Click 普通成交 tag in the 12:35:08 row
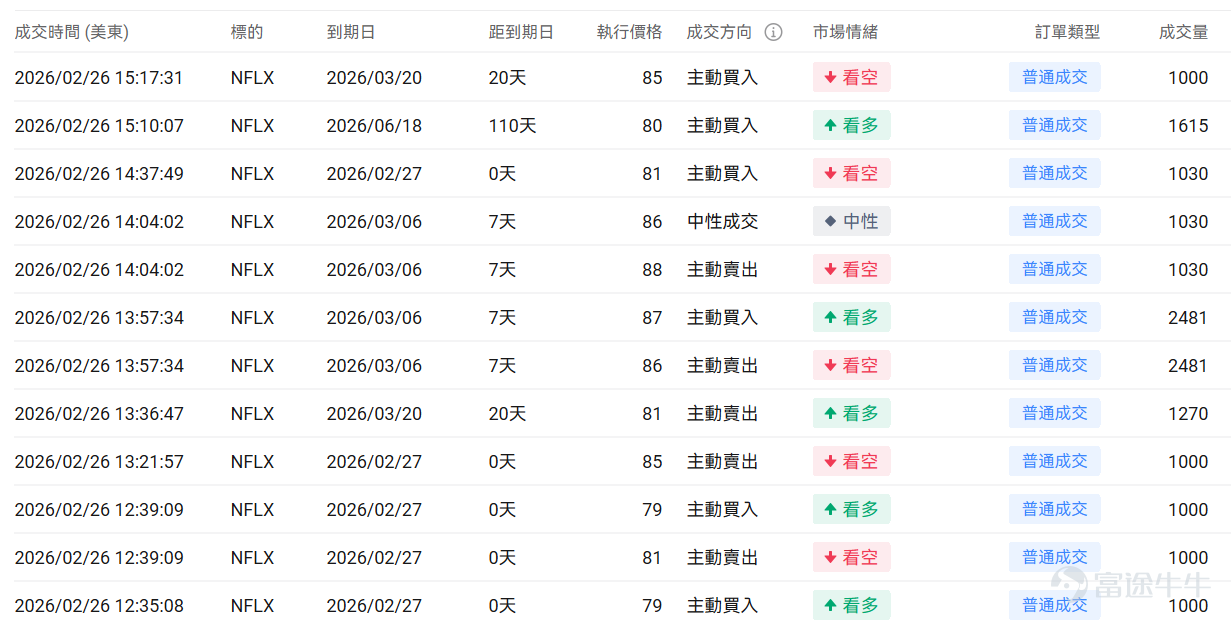This screenshot has height=621, width=1231. pos(1055,605)
